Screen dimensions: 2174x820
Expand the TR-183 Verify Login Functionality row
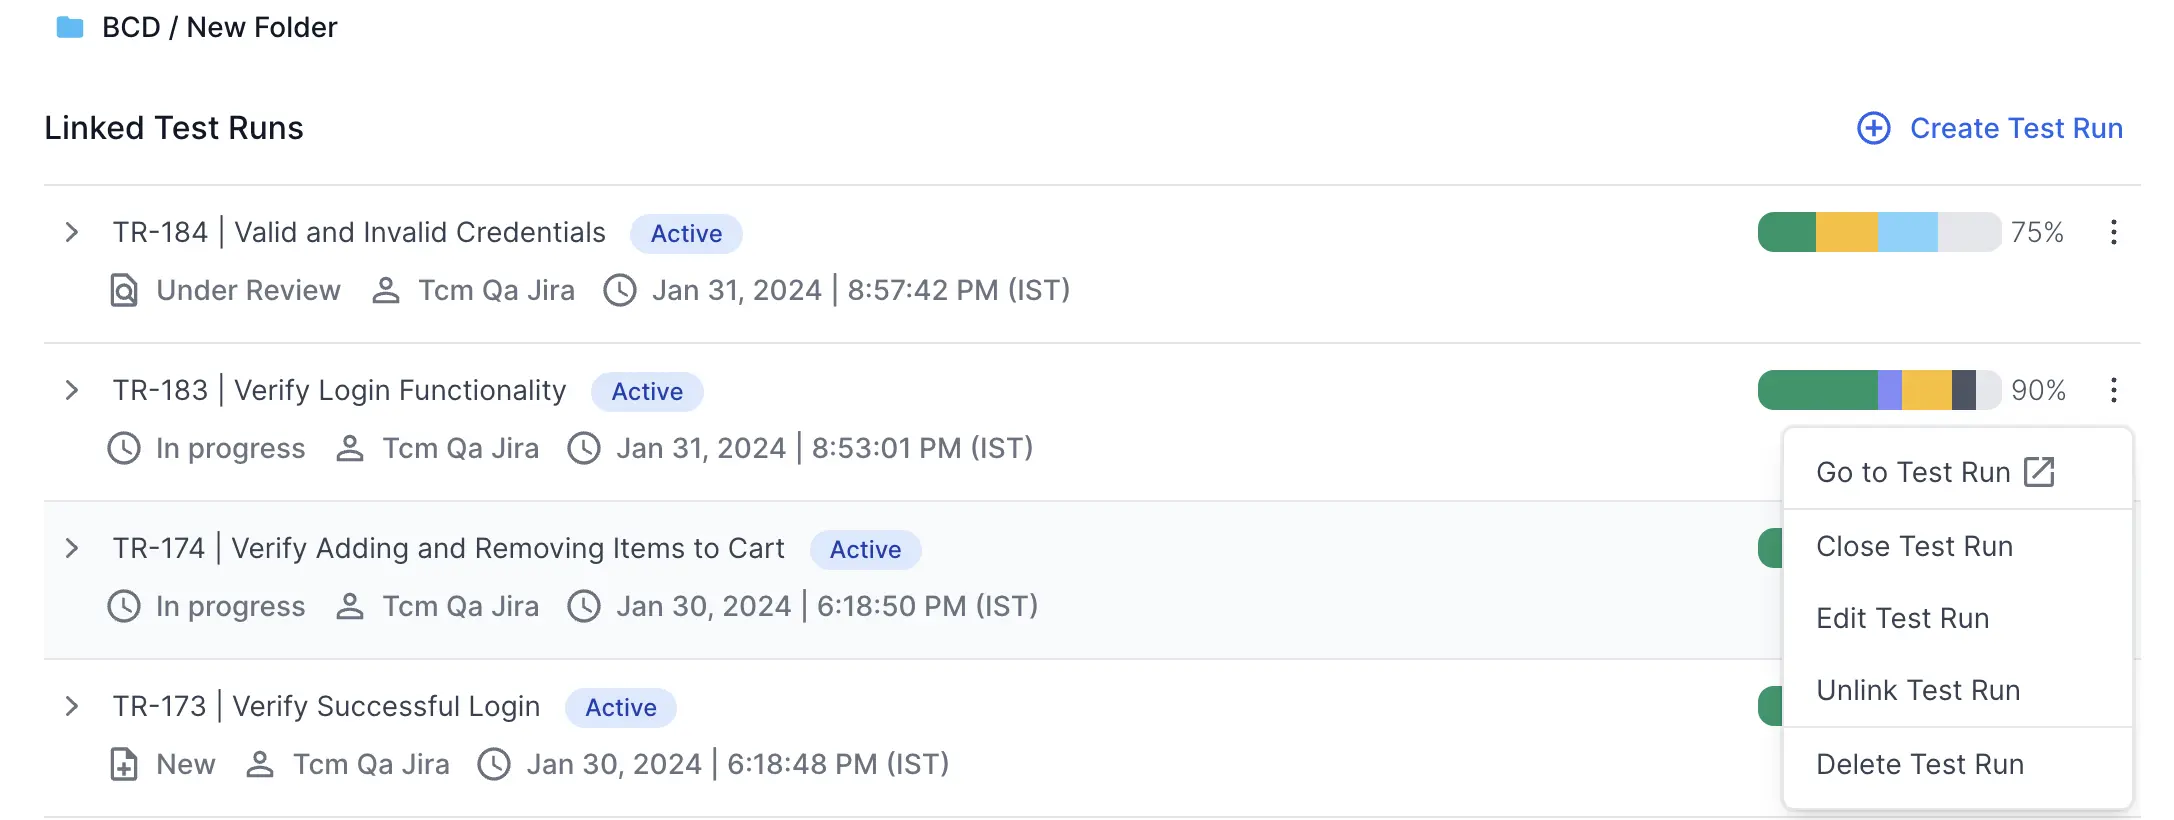pyautogui.click(x=71, y=390)
